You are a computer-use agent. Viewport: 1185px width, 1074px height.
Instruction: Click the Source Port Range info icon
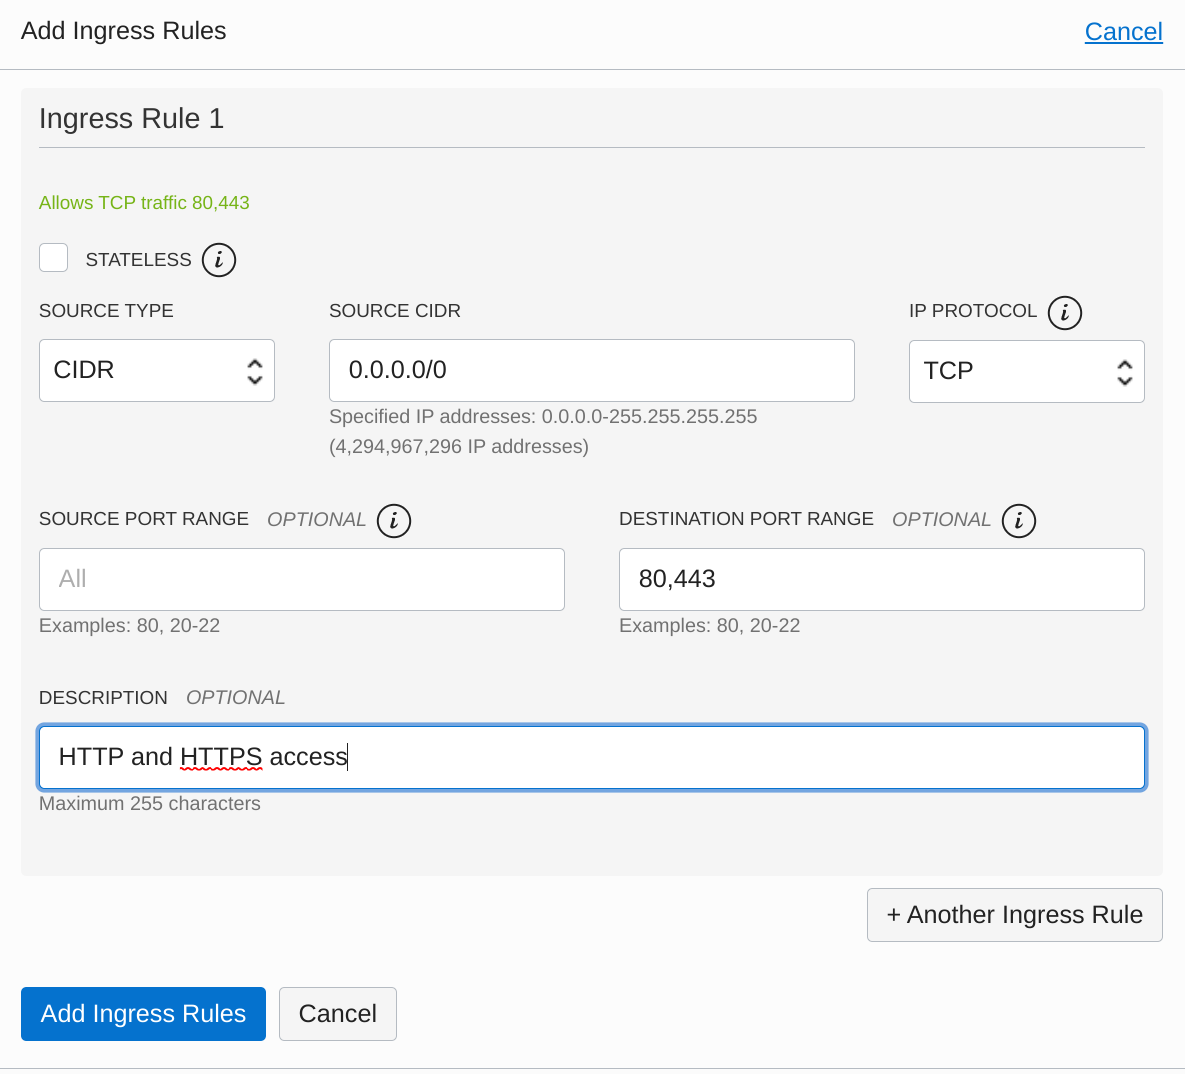[x=393, y=520]
